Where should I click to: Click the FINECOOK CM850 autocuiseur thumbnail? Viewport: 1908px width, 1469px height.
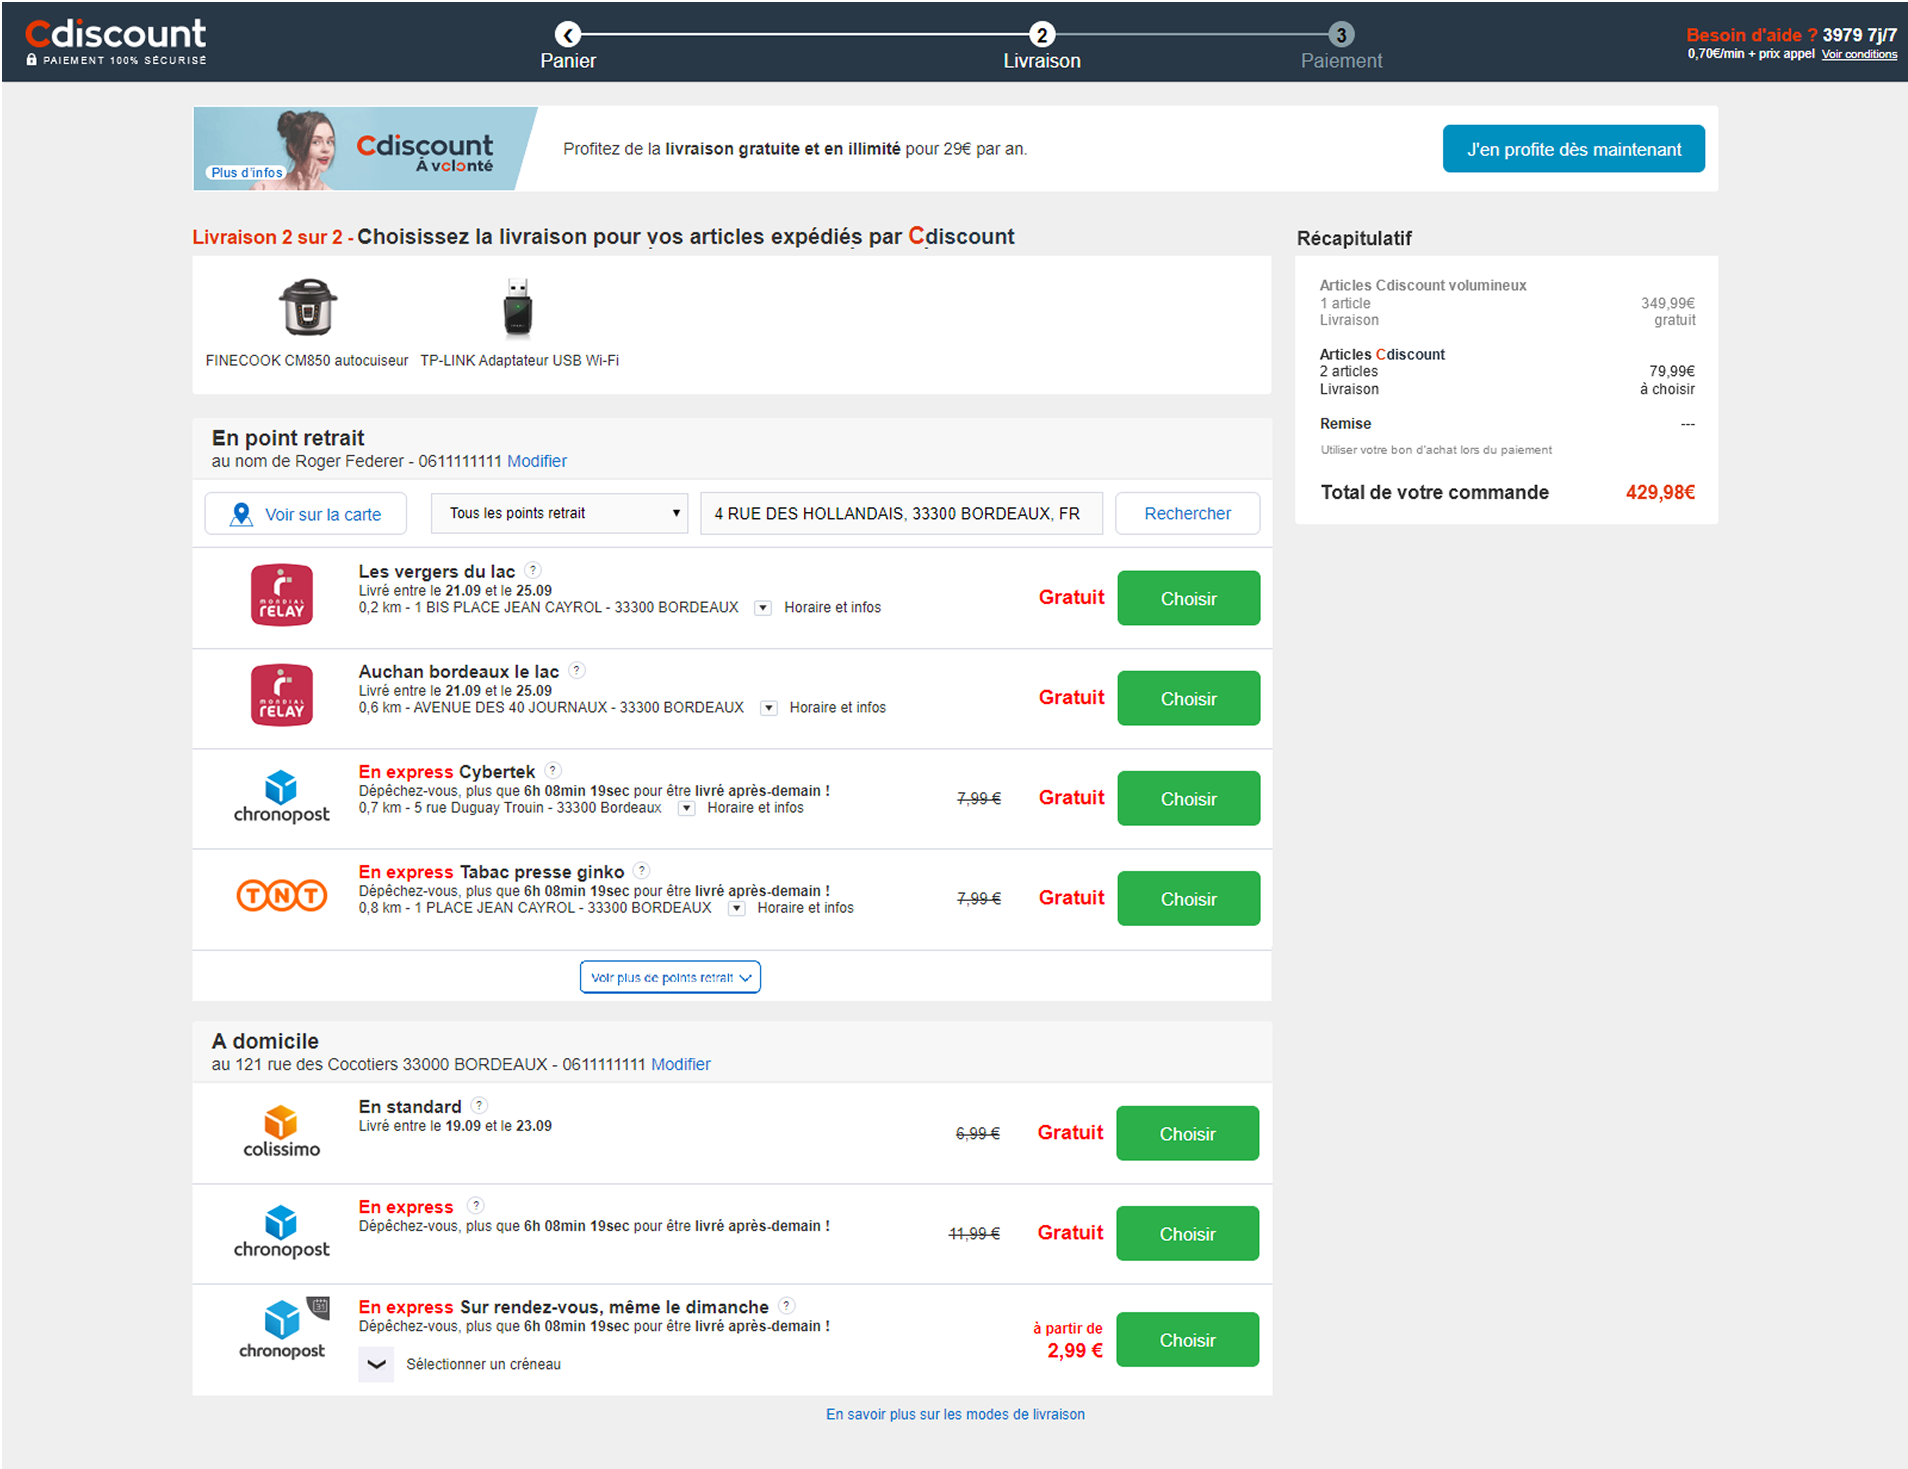coord(307,307)
